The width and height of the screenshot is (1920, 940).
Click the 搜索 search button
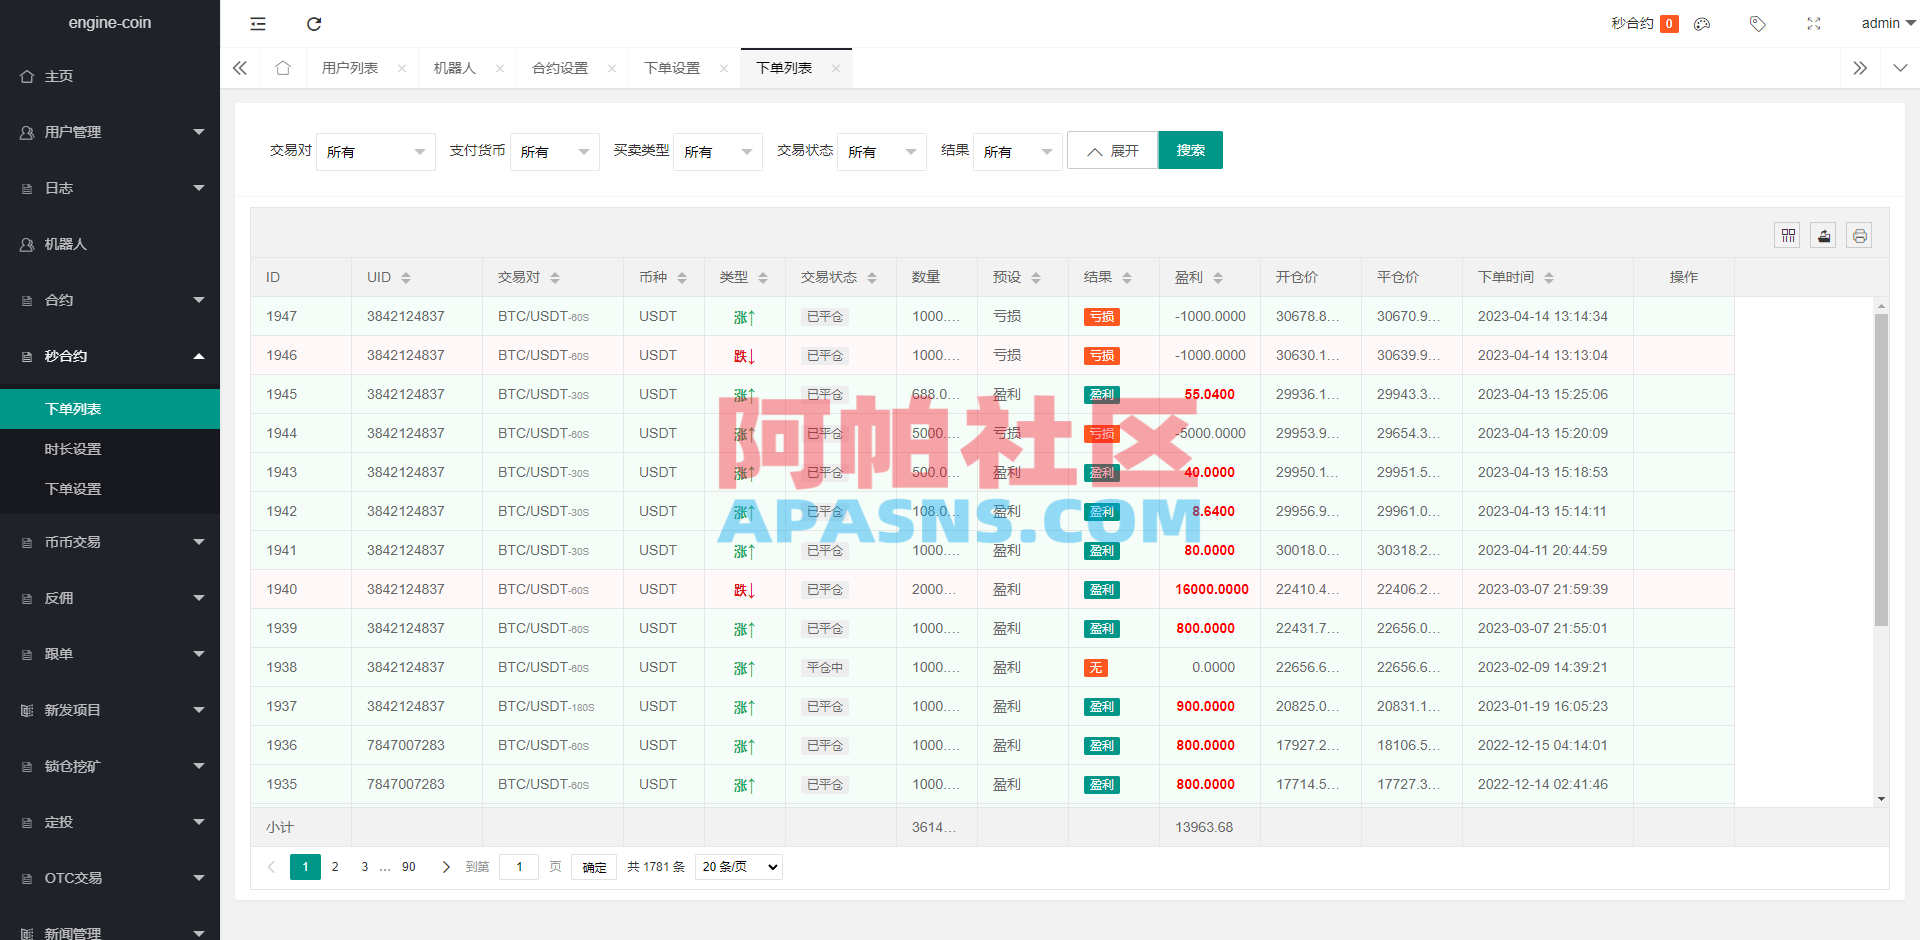(1190, 149)
